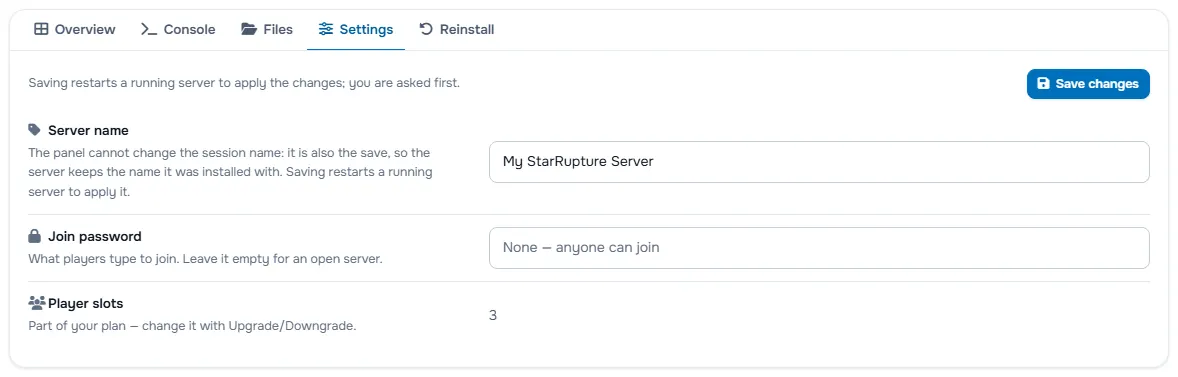Image resolution: width=1178 pixels, height=377 pixels.
Task: Click the Console terminal prompt icon
Action: pos(149,29)
